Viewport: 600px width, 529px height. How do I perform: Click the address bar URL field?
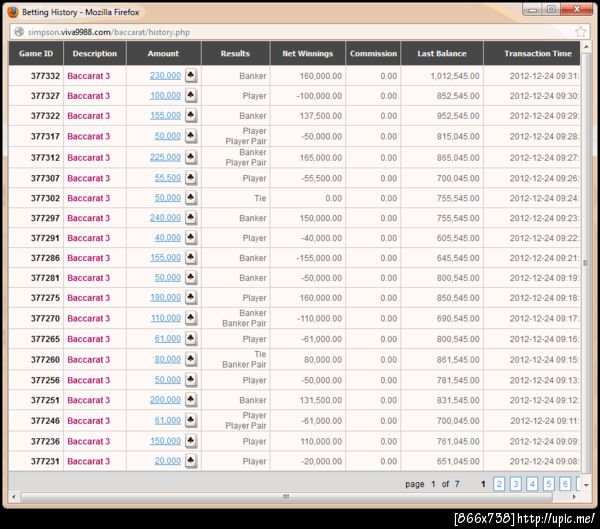[298, 32]
